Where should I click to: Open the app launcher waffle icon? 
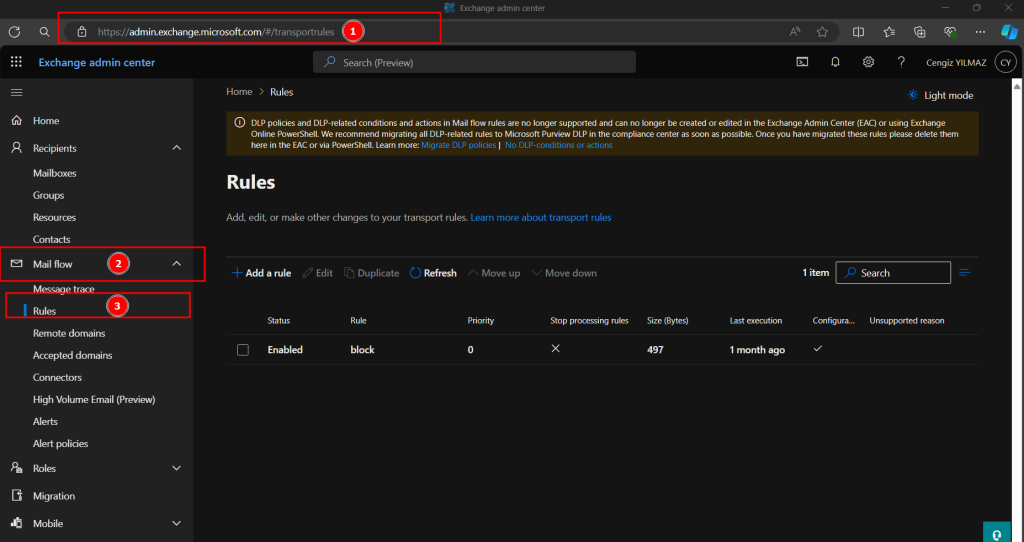(x=16, y=62)
